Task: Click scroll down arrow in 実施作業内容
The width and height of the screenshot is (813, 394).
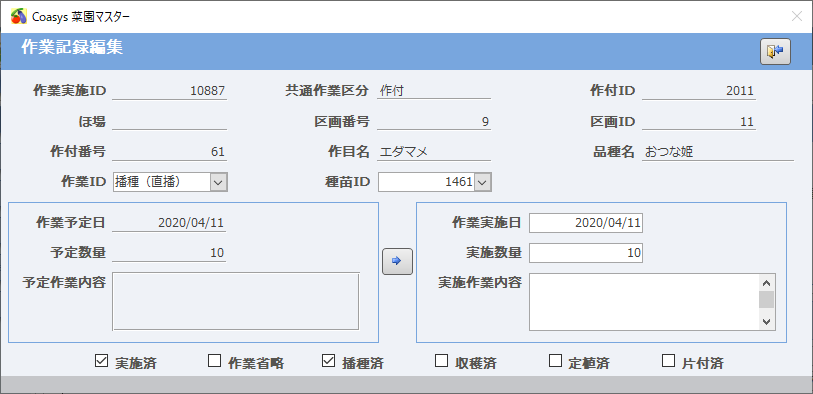Action: pyautogui.click(x=767, y=321)
